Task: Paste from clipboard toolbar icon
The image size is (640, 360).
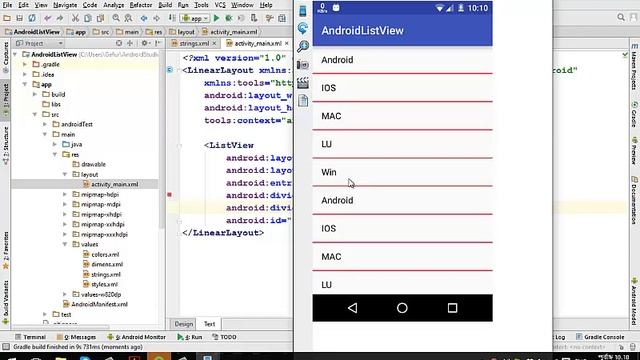Action: point(100,18)
